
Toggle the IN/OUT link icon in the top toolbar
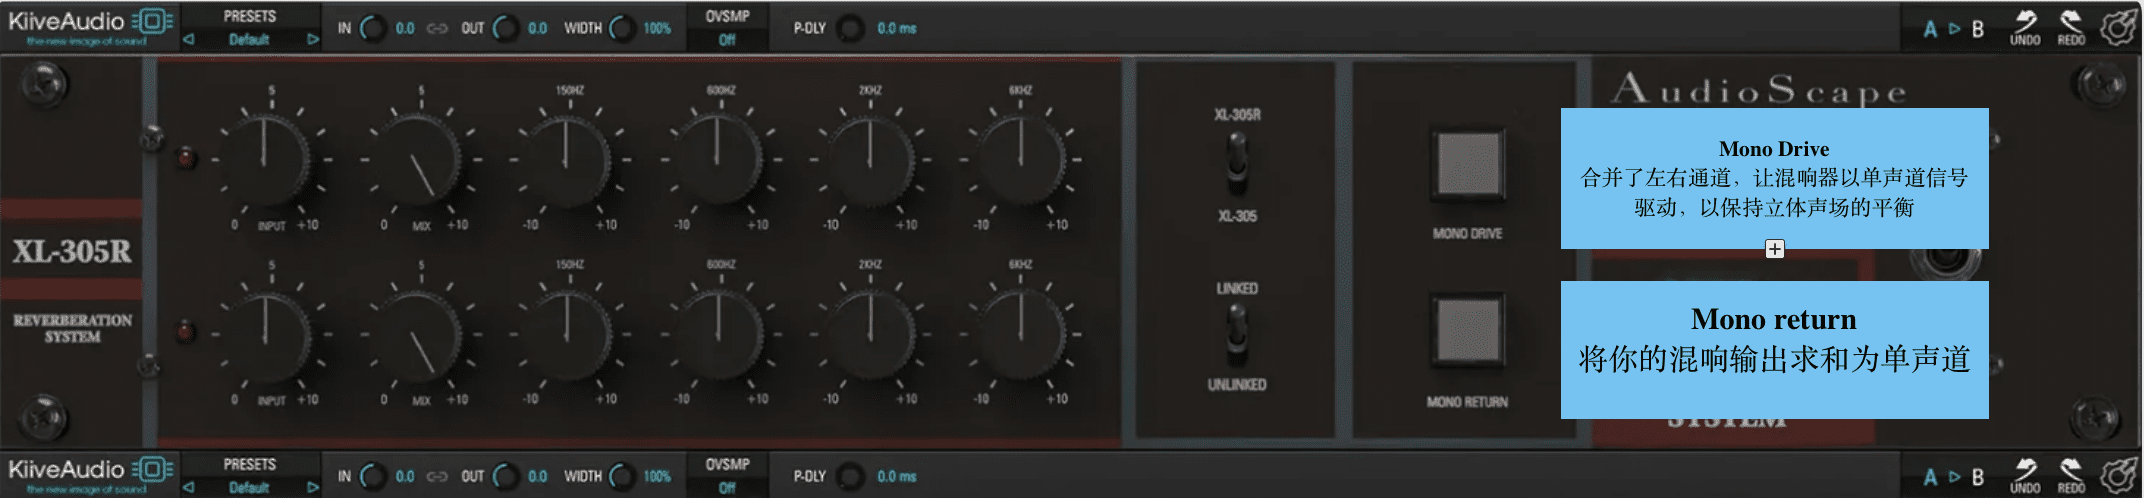(x=437, y=28)
